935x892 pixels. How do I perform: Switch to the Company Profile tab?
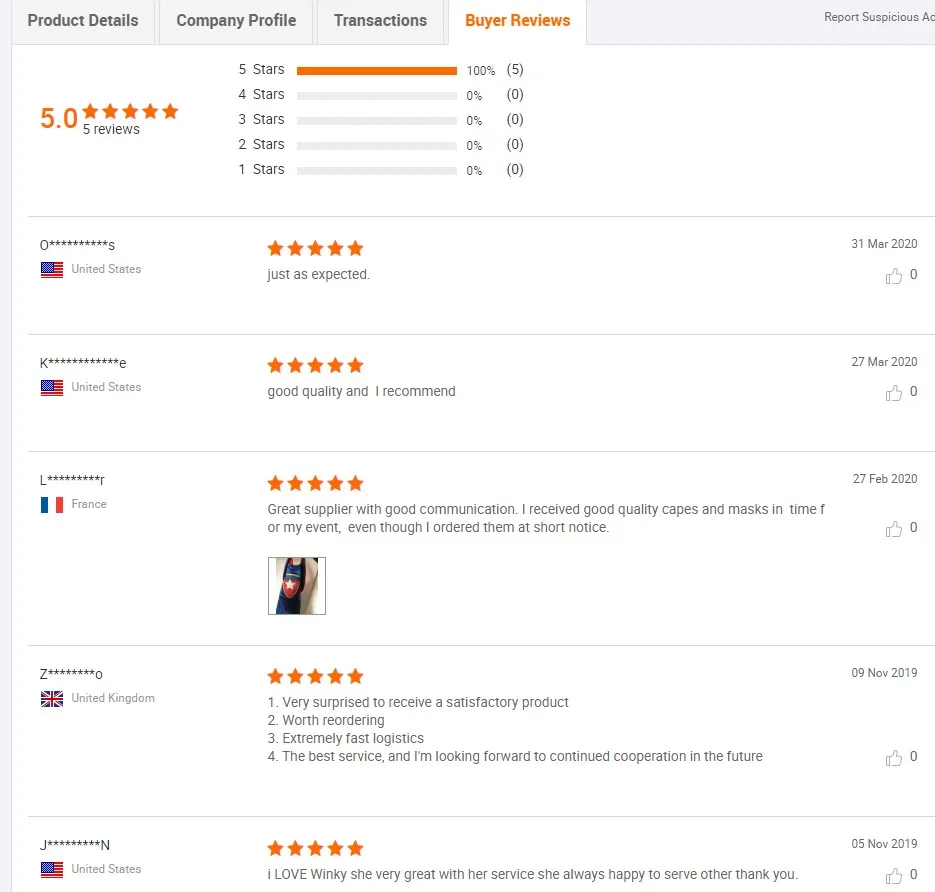click(x=236, y=21)
